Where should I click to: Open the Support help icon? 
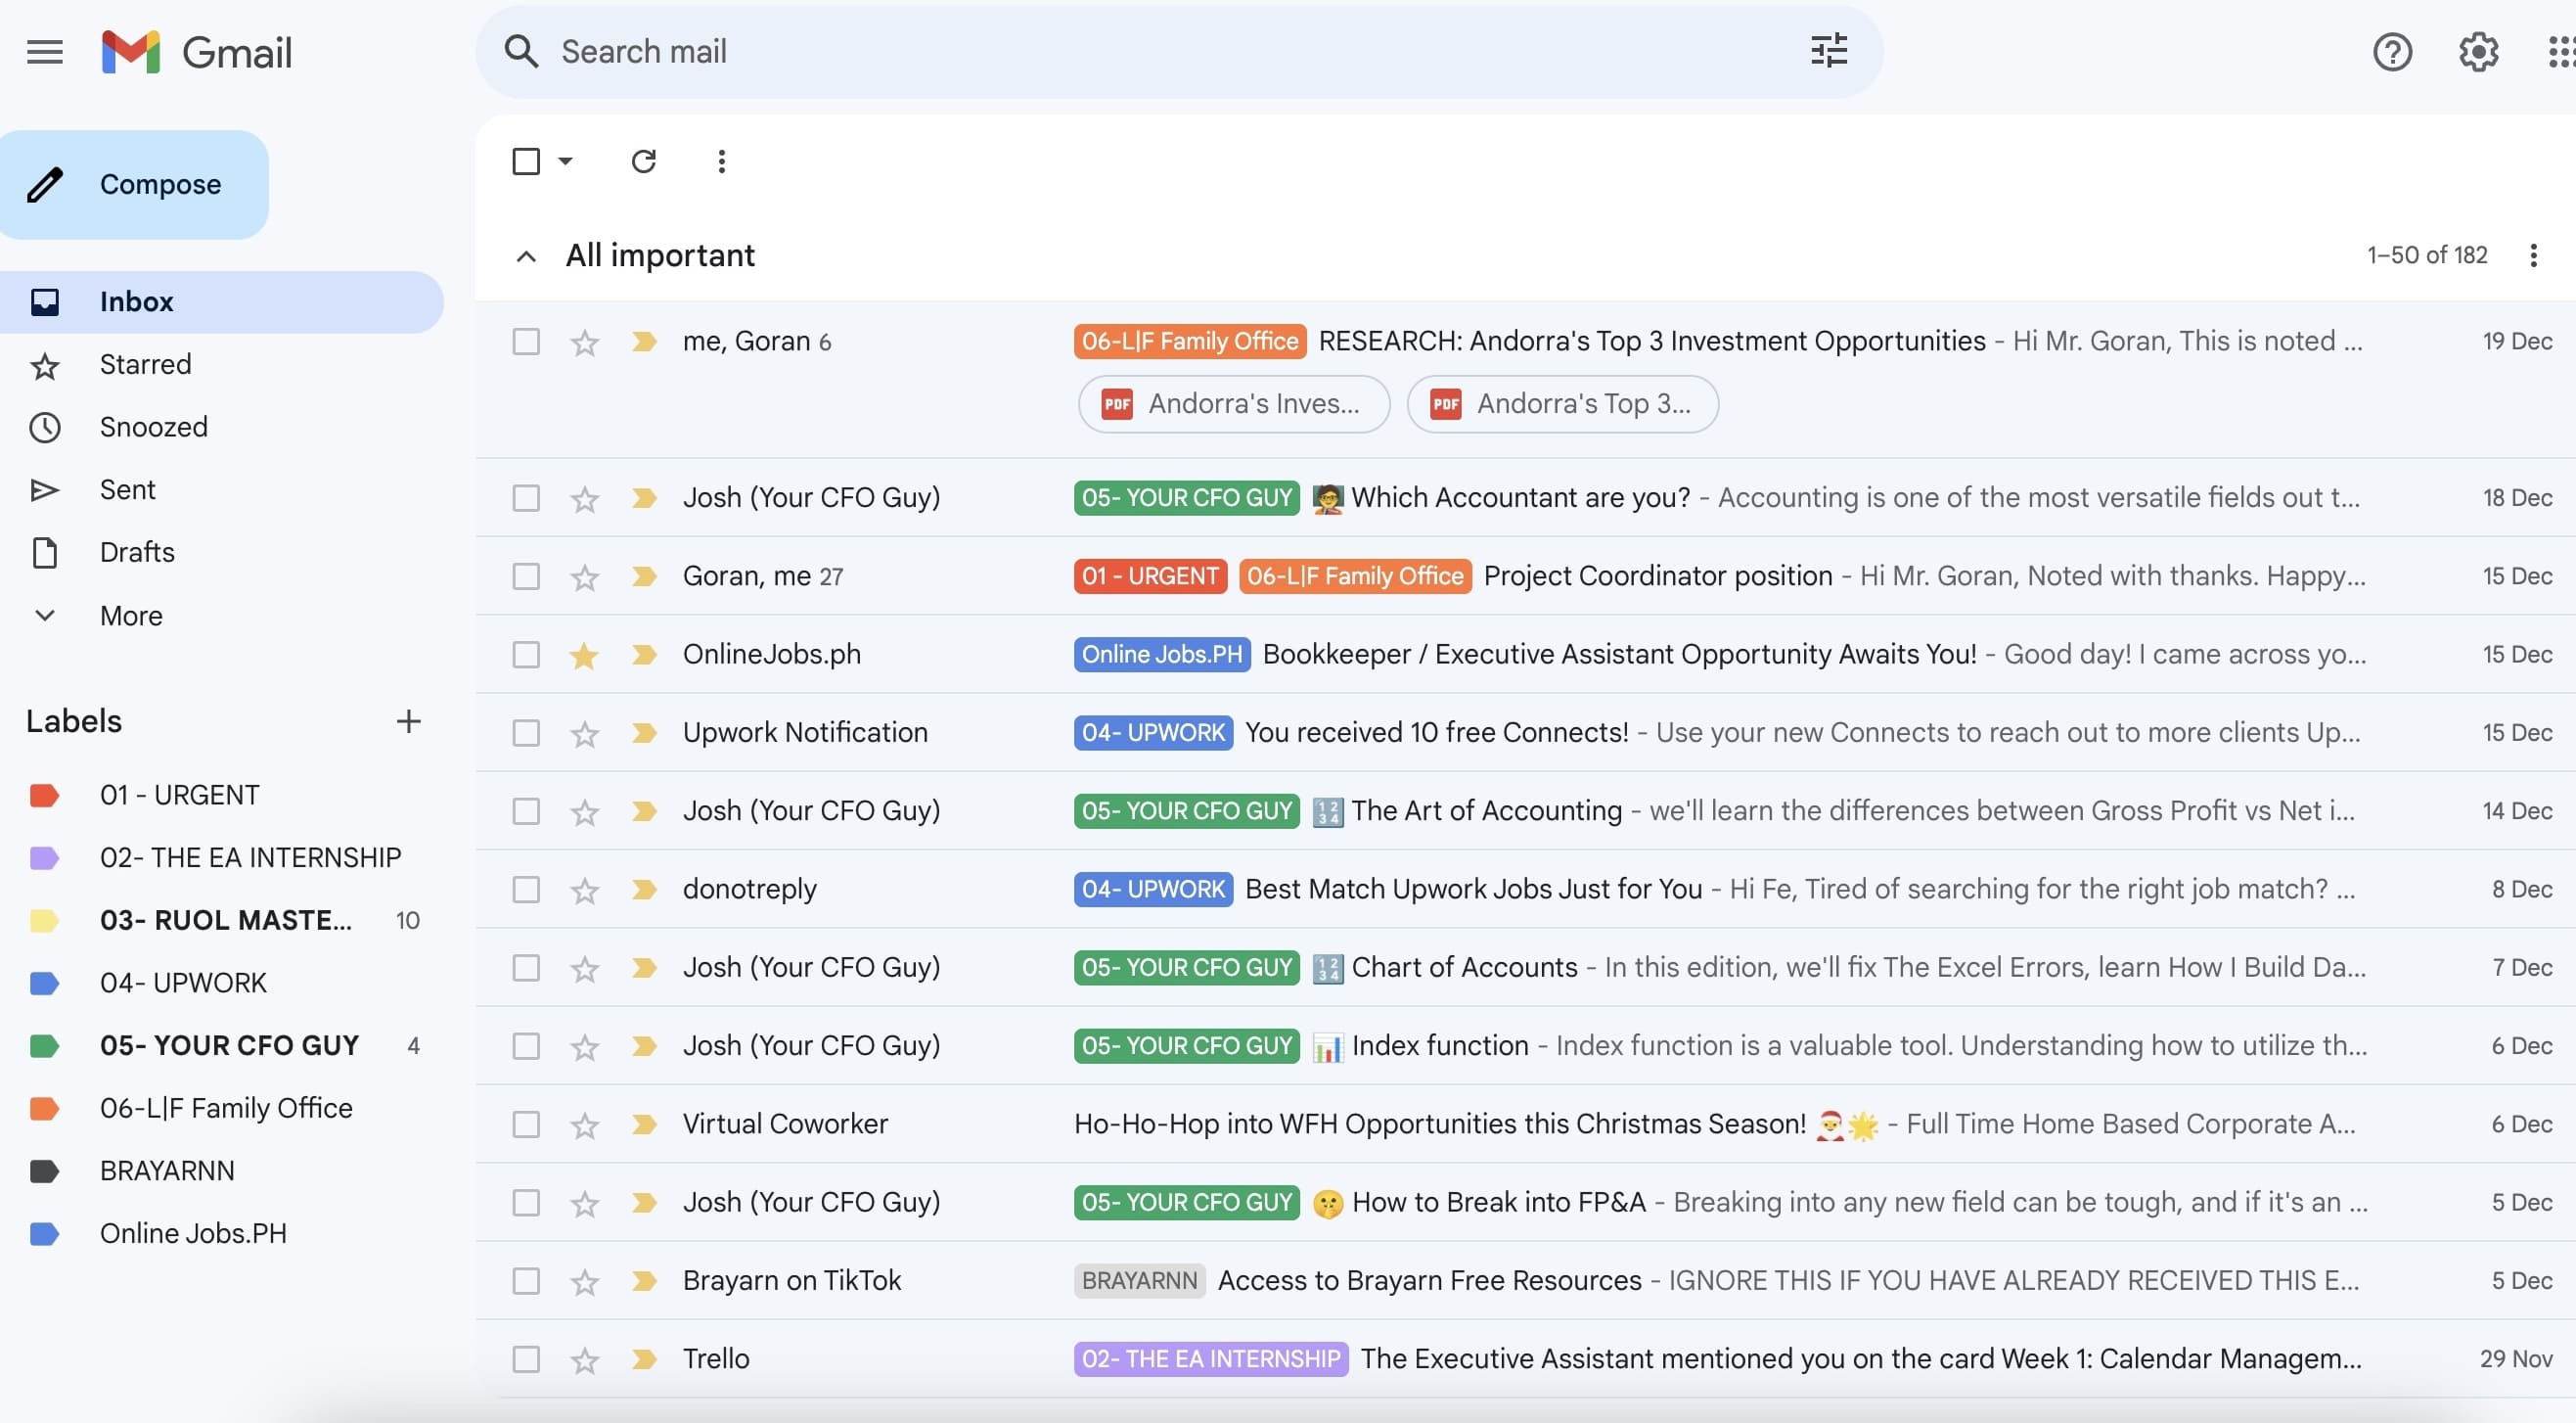(x=2392, y=52)
